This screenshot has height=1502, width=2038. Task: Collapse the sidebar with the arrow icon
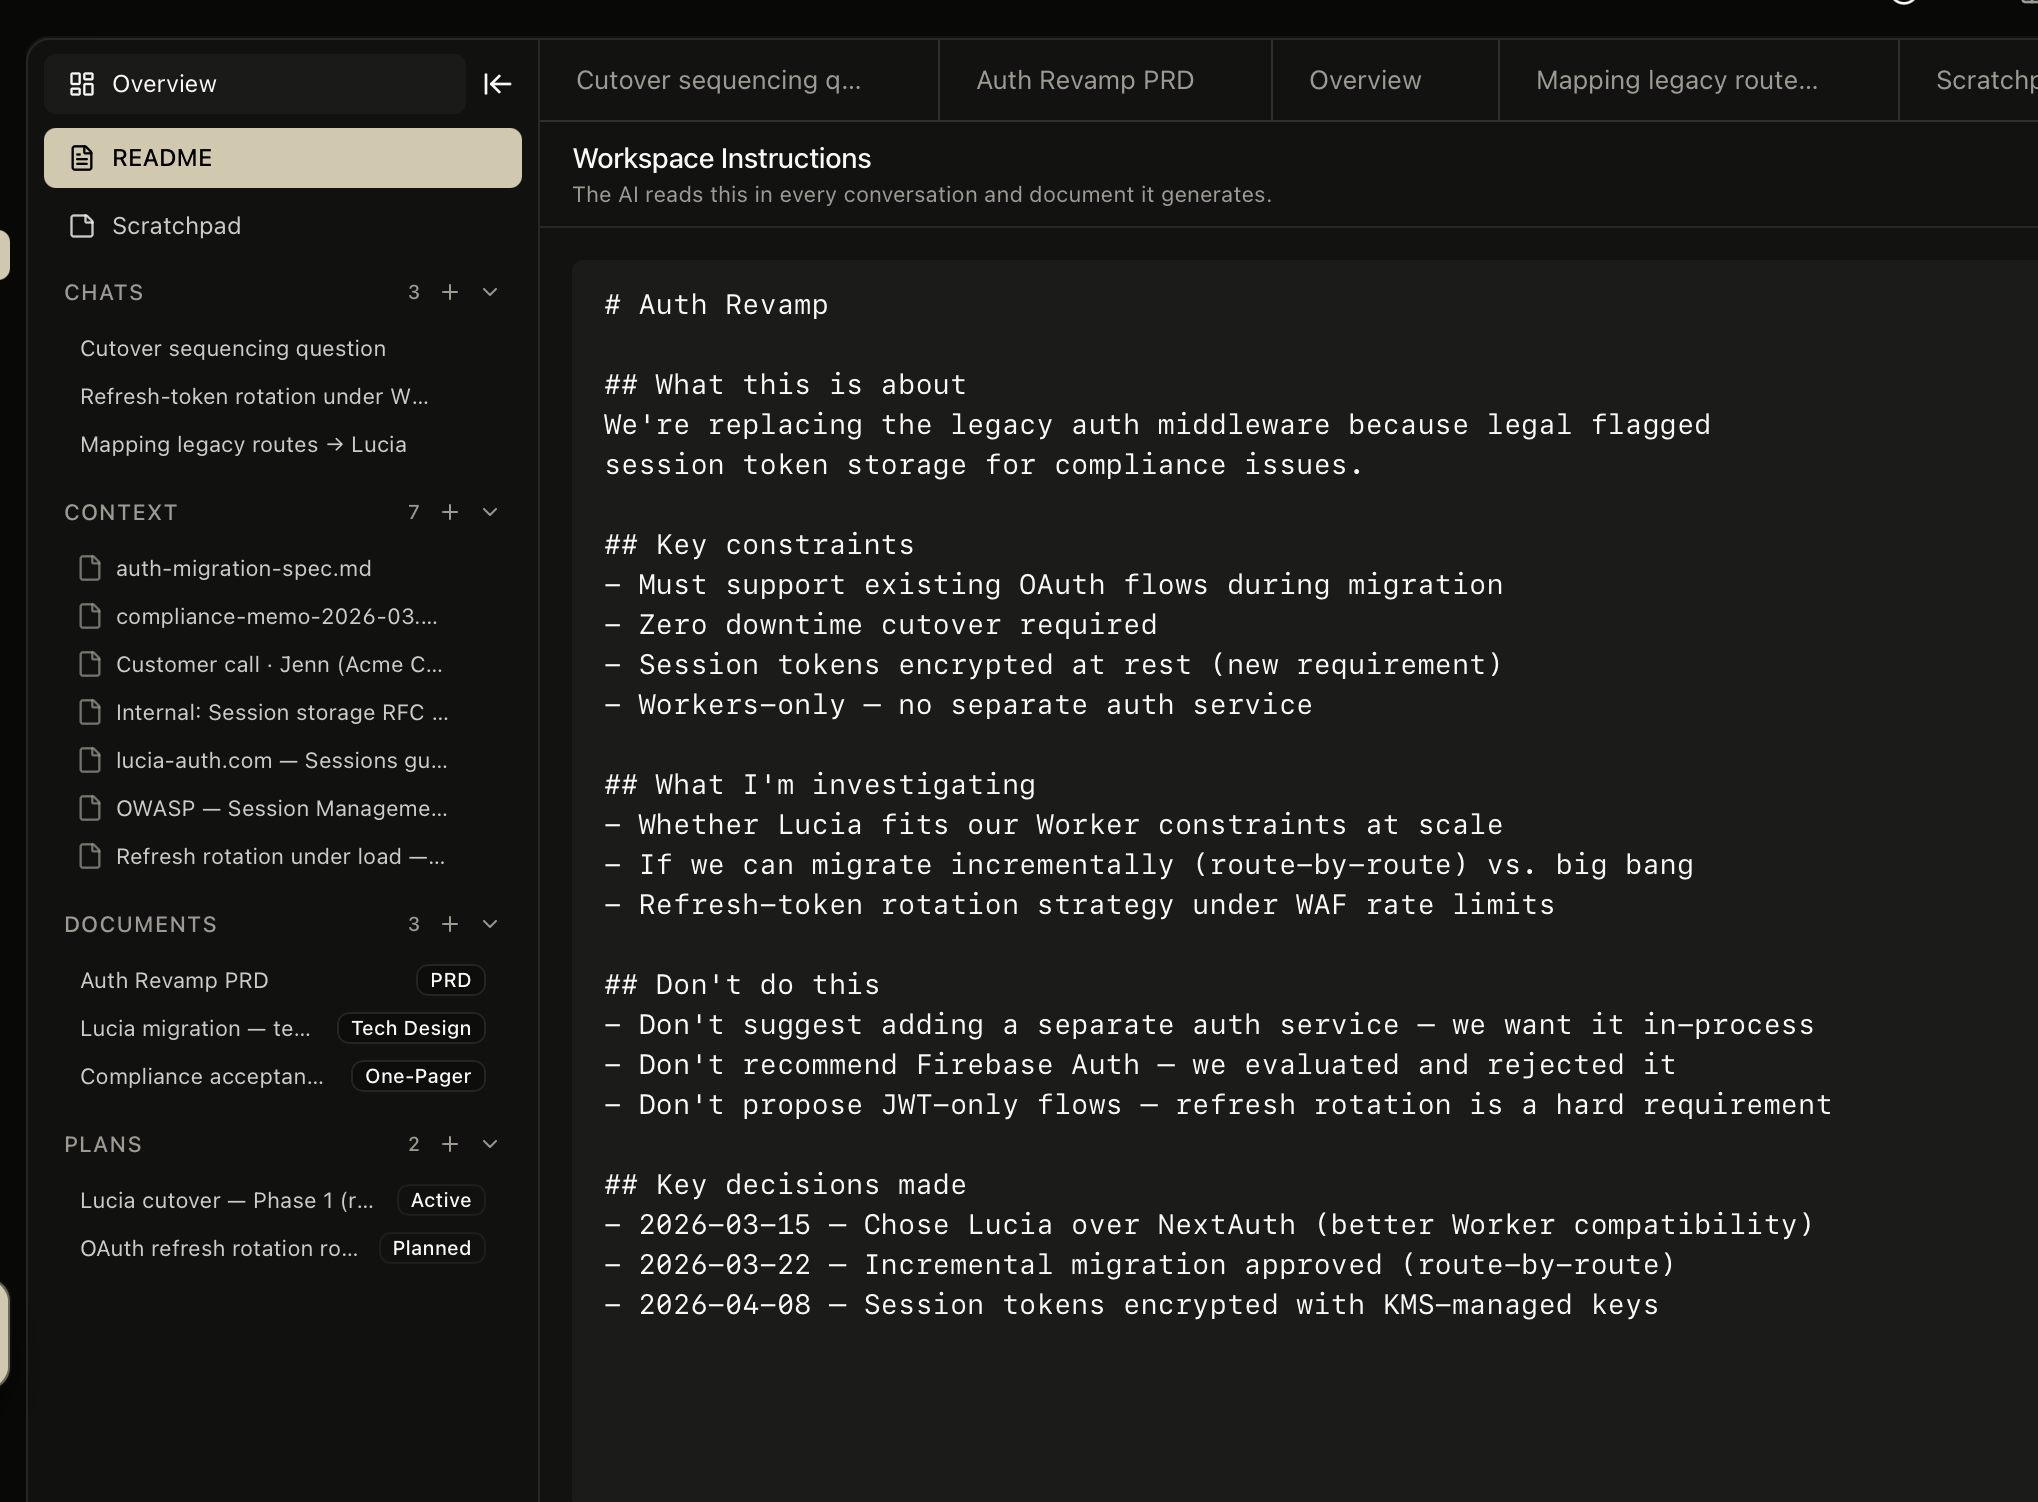point(497,84)
